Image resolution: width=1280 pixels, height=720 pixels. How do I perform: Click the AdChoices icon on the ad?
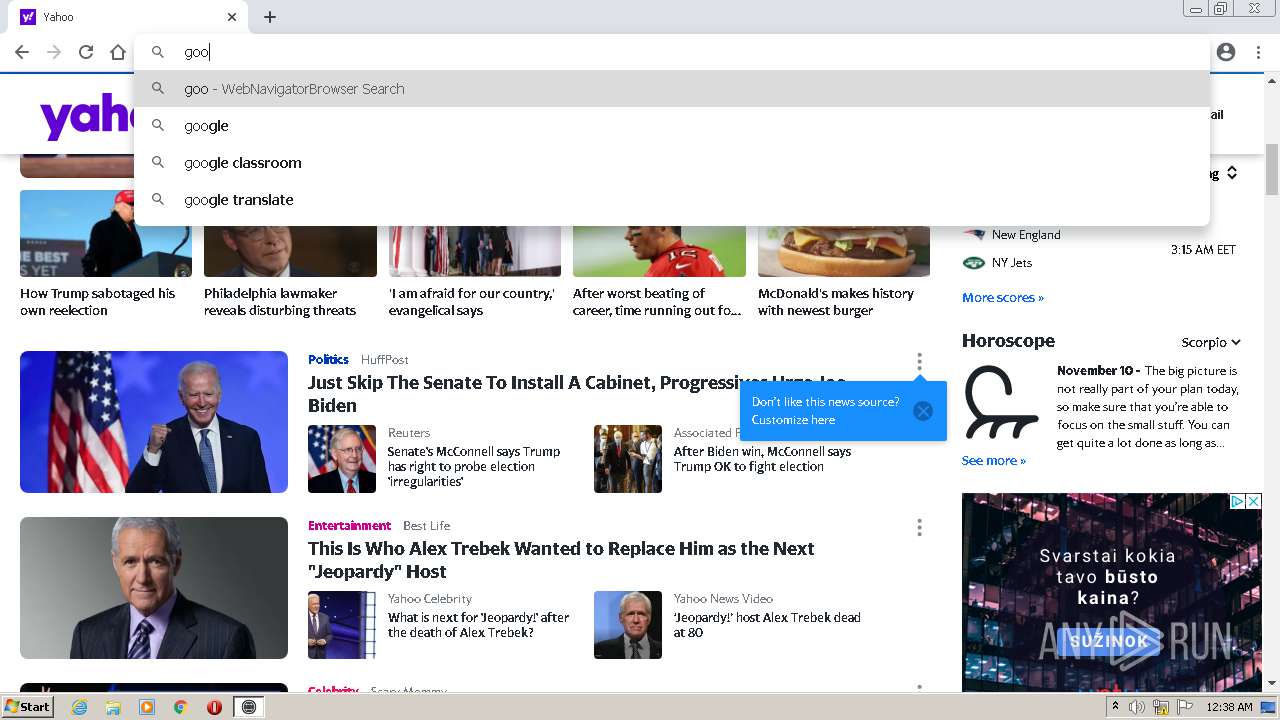[1237, 501]
